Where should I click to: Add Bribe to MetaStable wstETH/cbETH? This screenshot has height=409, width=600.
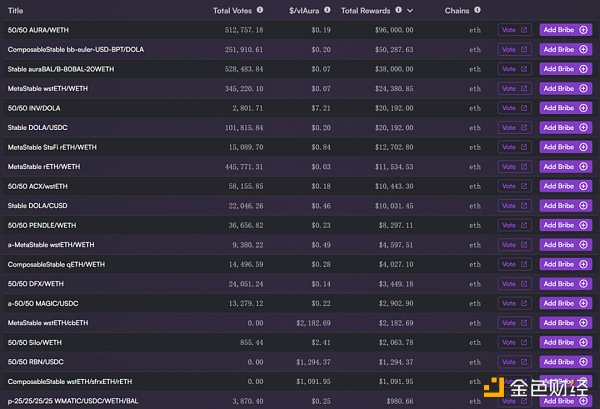click(566, 323)
